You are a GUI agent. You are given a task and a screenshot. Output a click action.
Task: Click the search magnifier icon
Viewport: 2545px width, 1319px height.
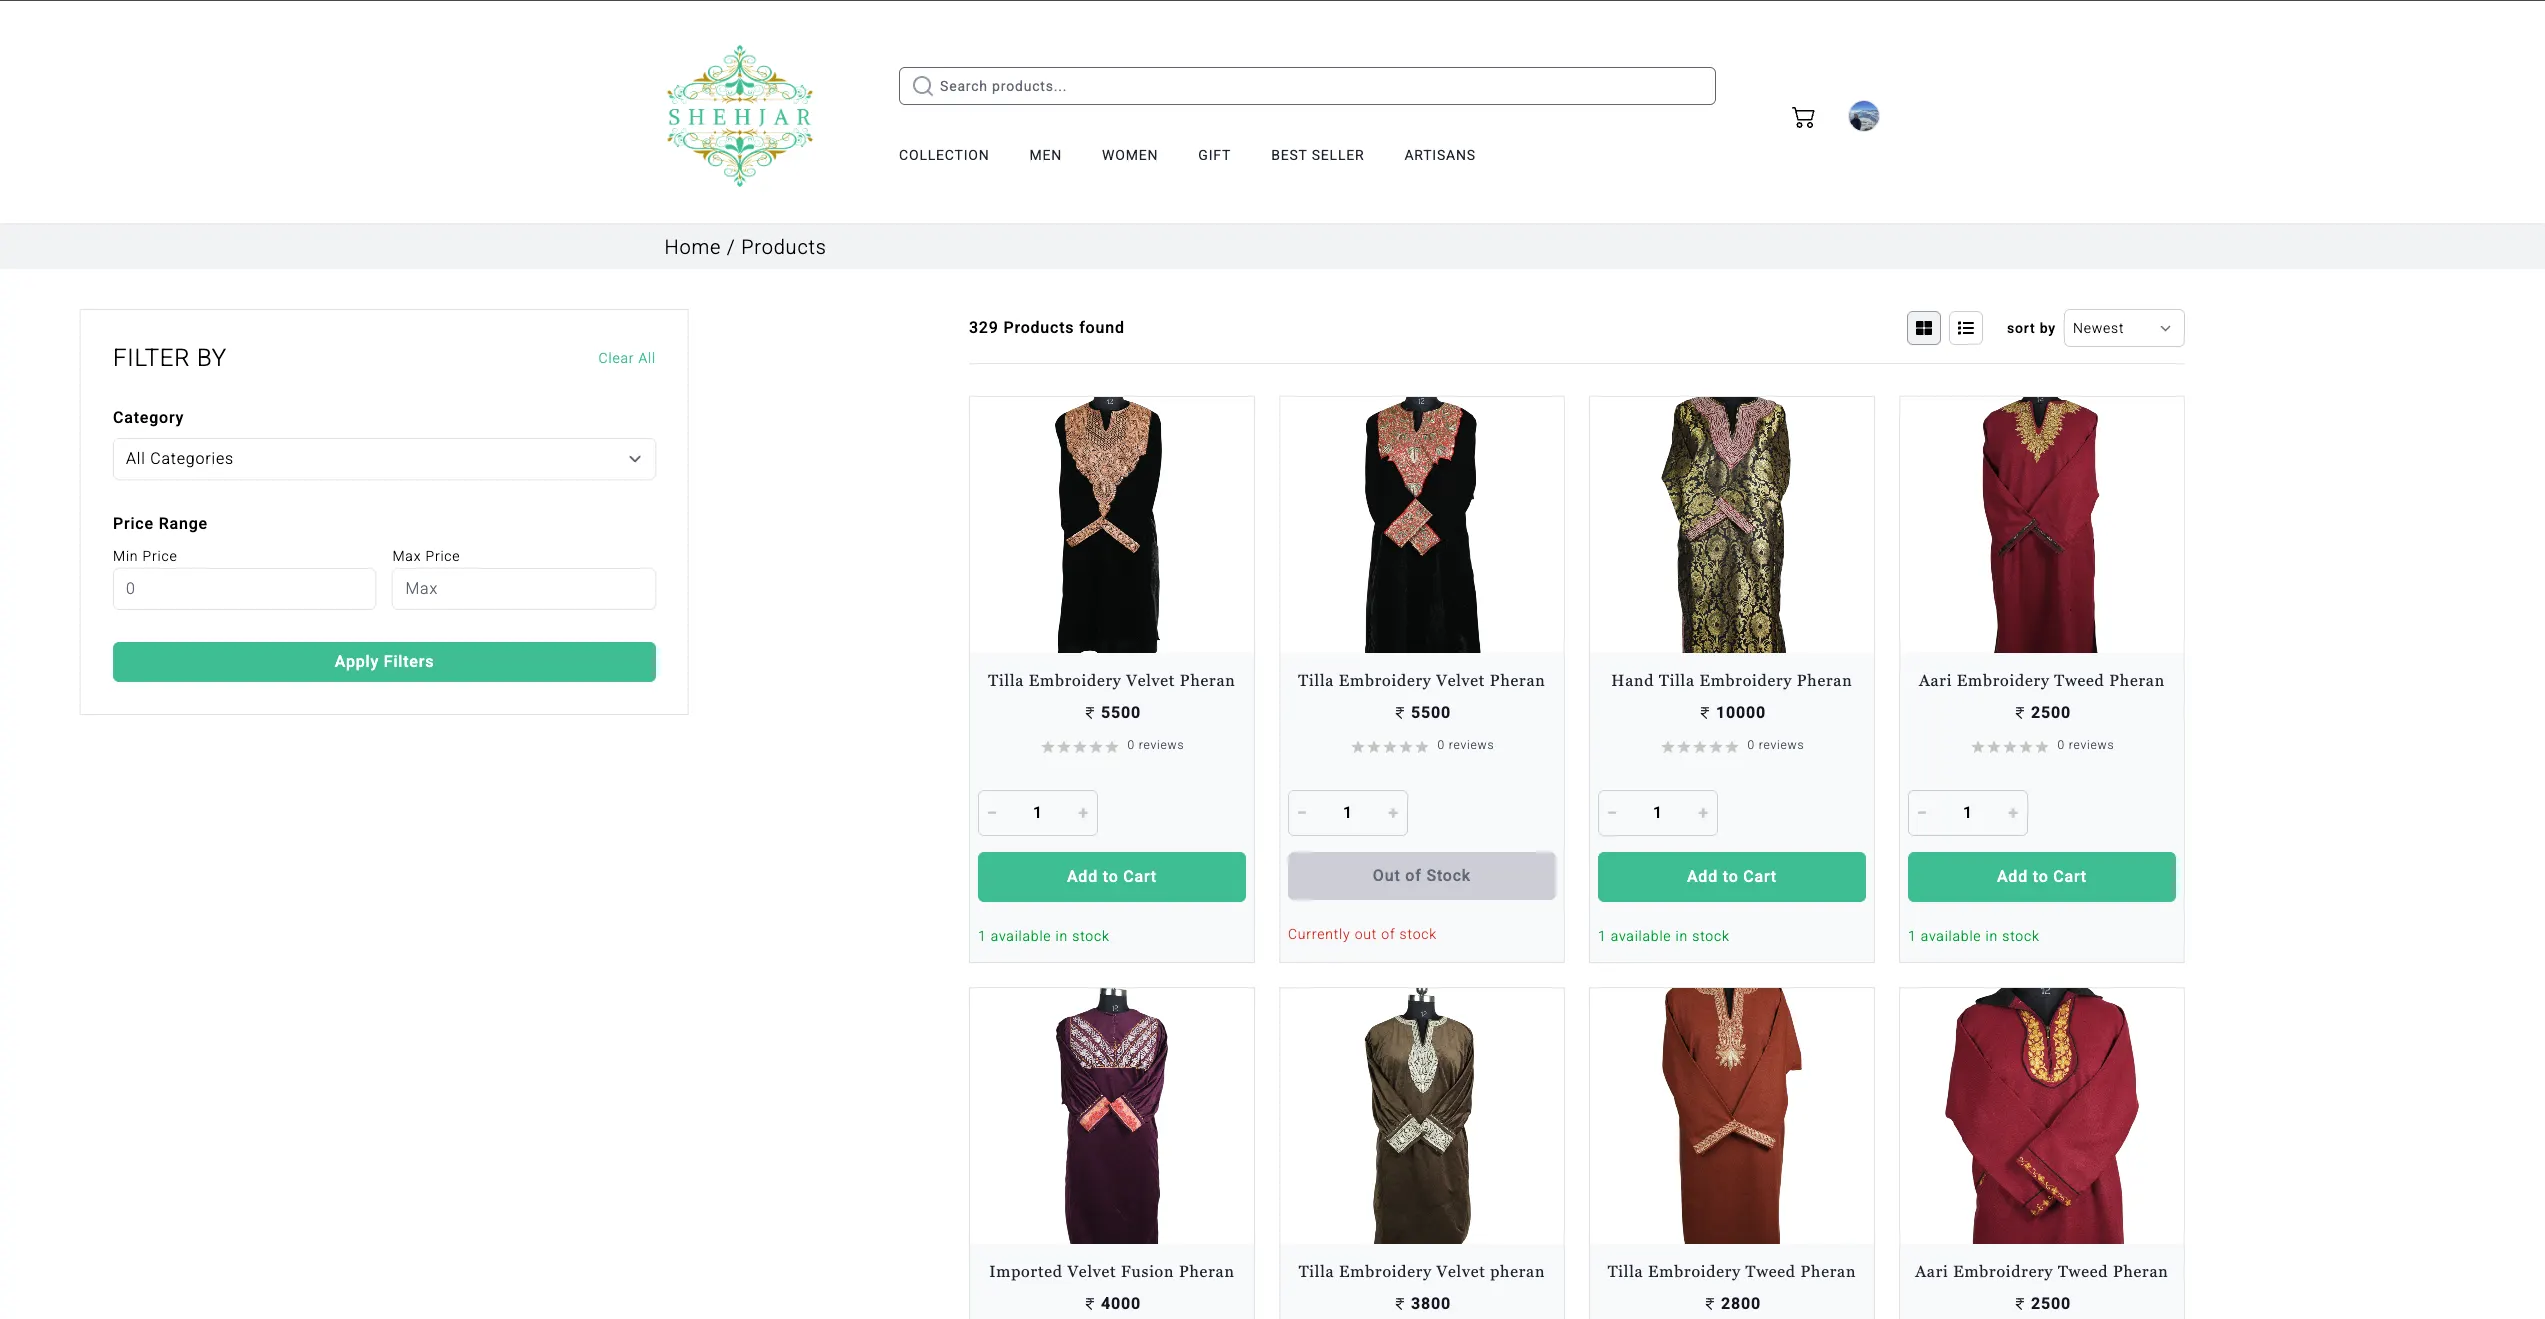coord(922,85)
